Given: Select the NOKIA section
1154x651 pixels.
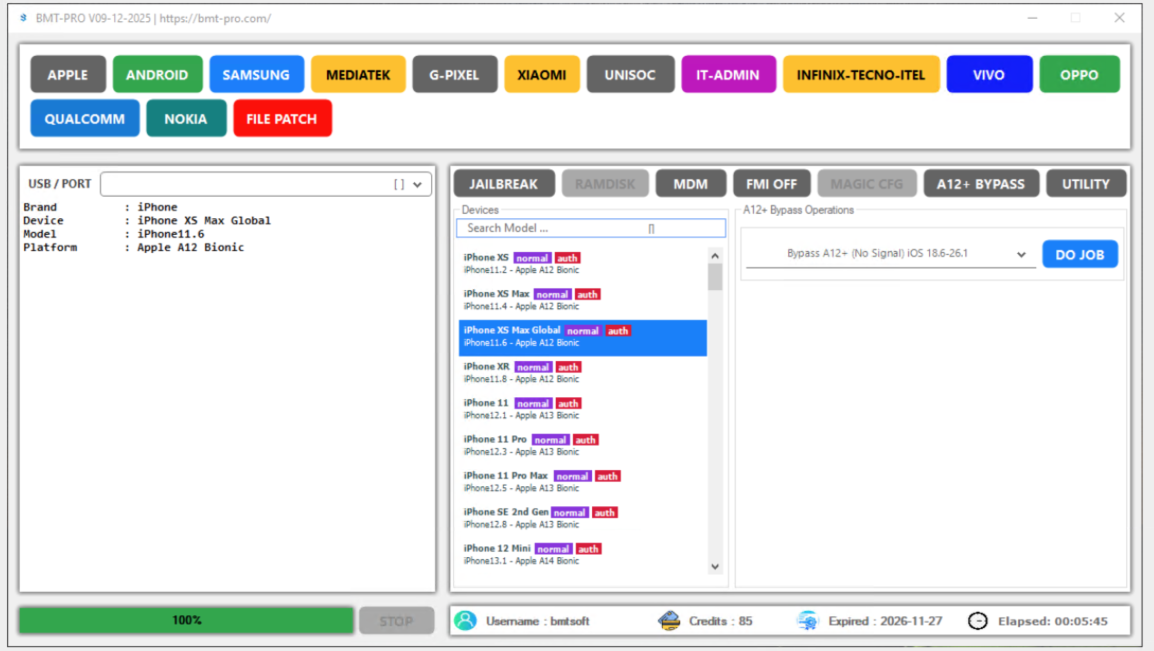Looking at the screenshot, I should [185, 118].
